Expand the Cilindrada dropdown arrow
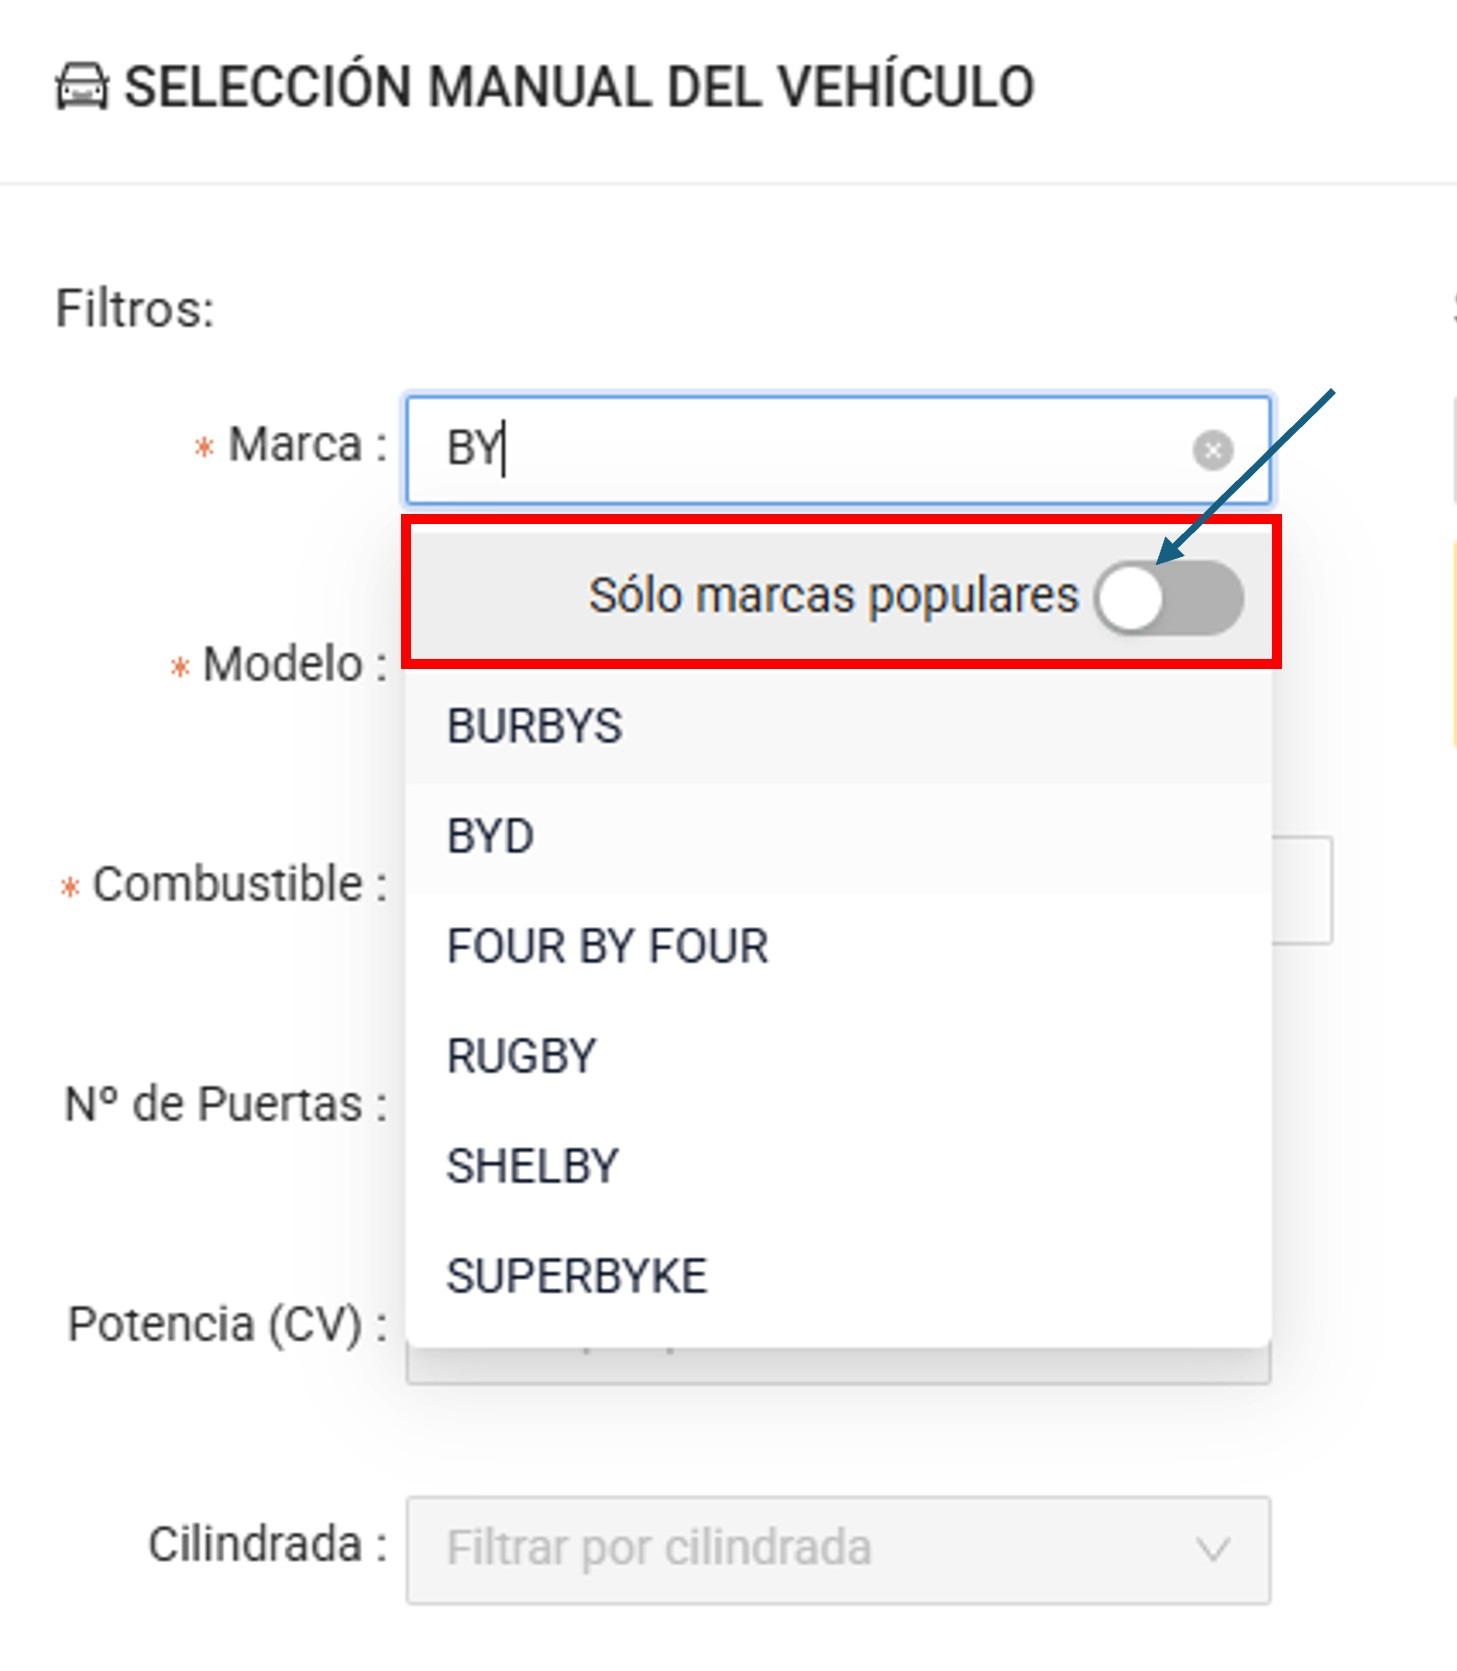The width and height of the screenshot is (1457, 1671). click(x=1213, y=1550)
